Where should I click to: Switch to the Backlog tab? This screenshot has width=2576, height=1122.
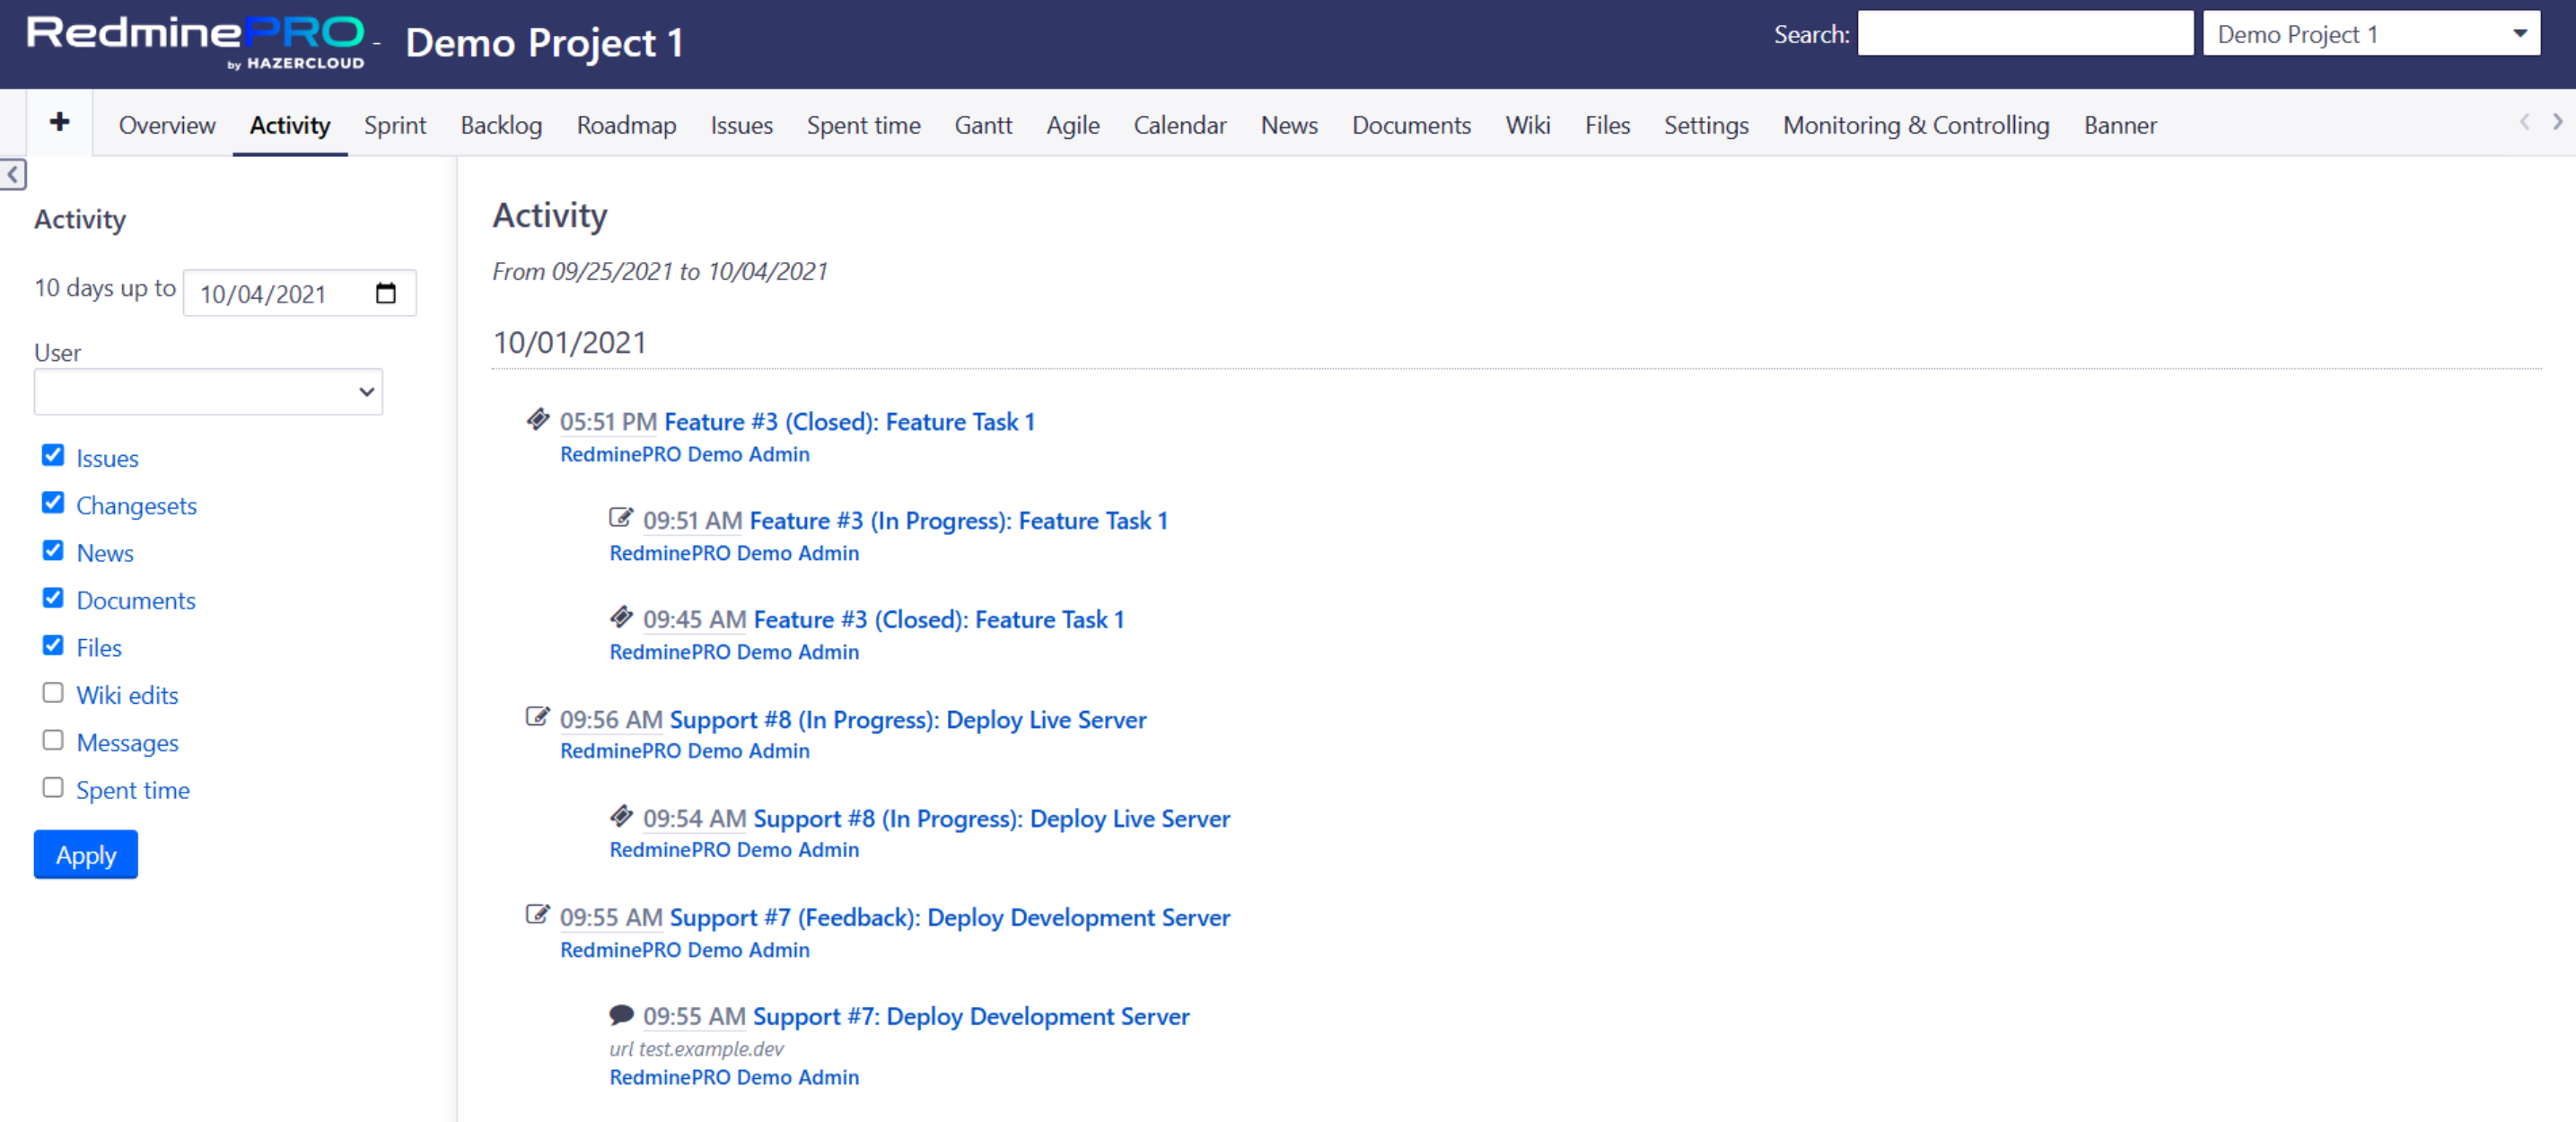pyautogui.click(x=498, y=123)
